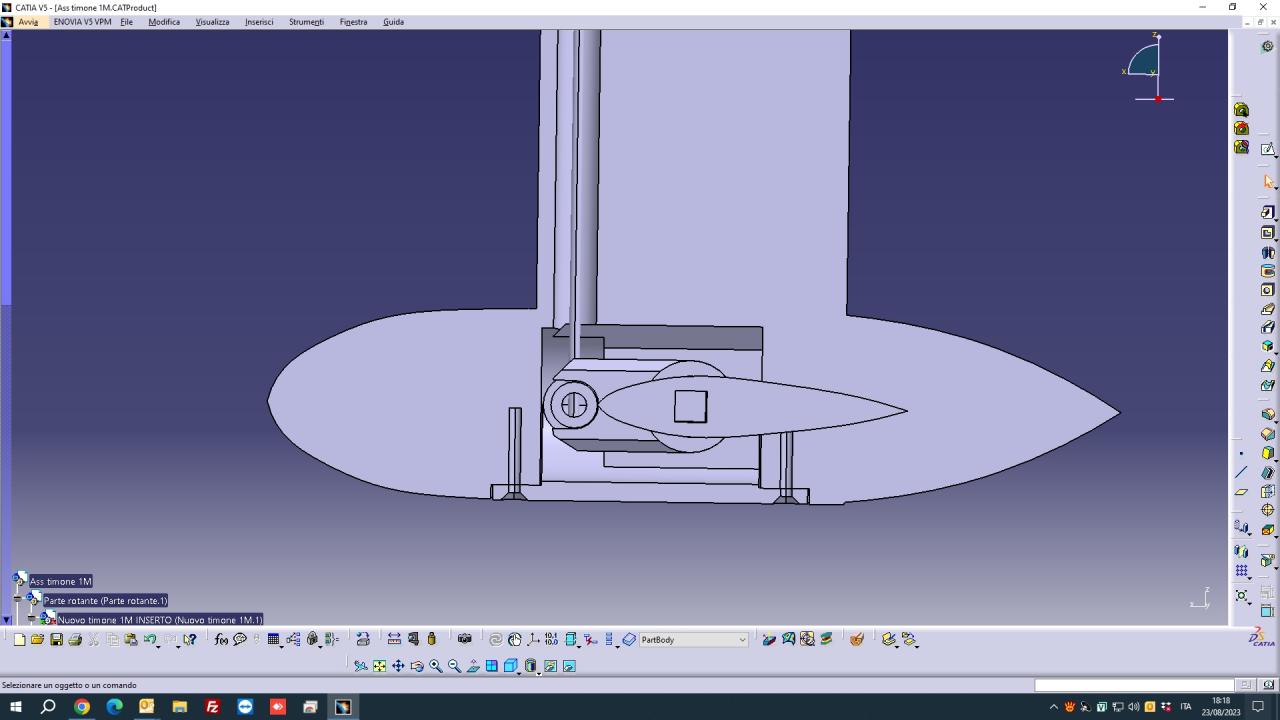Select the Fit All In view icon

tap(379, 666)
